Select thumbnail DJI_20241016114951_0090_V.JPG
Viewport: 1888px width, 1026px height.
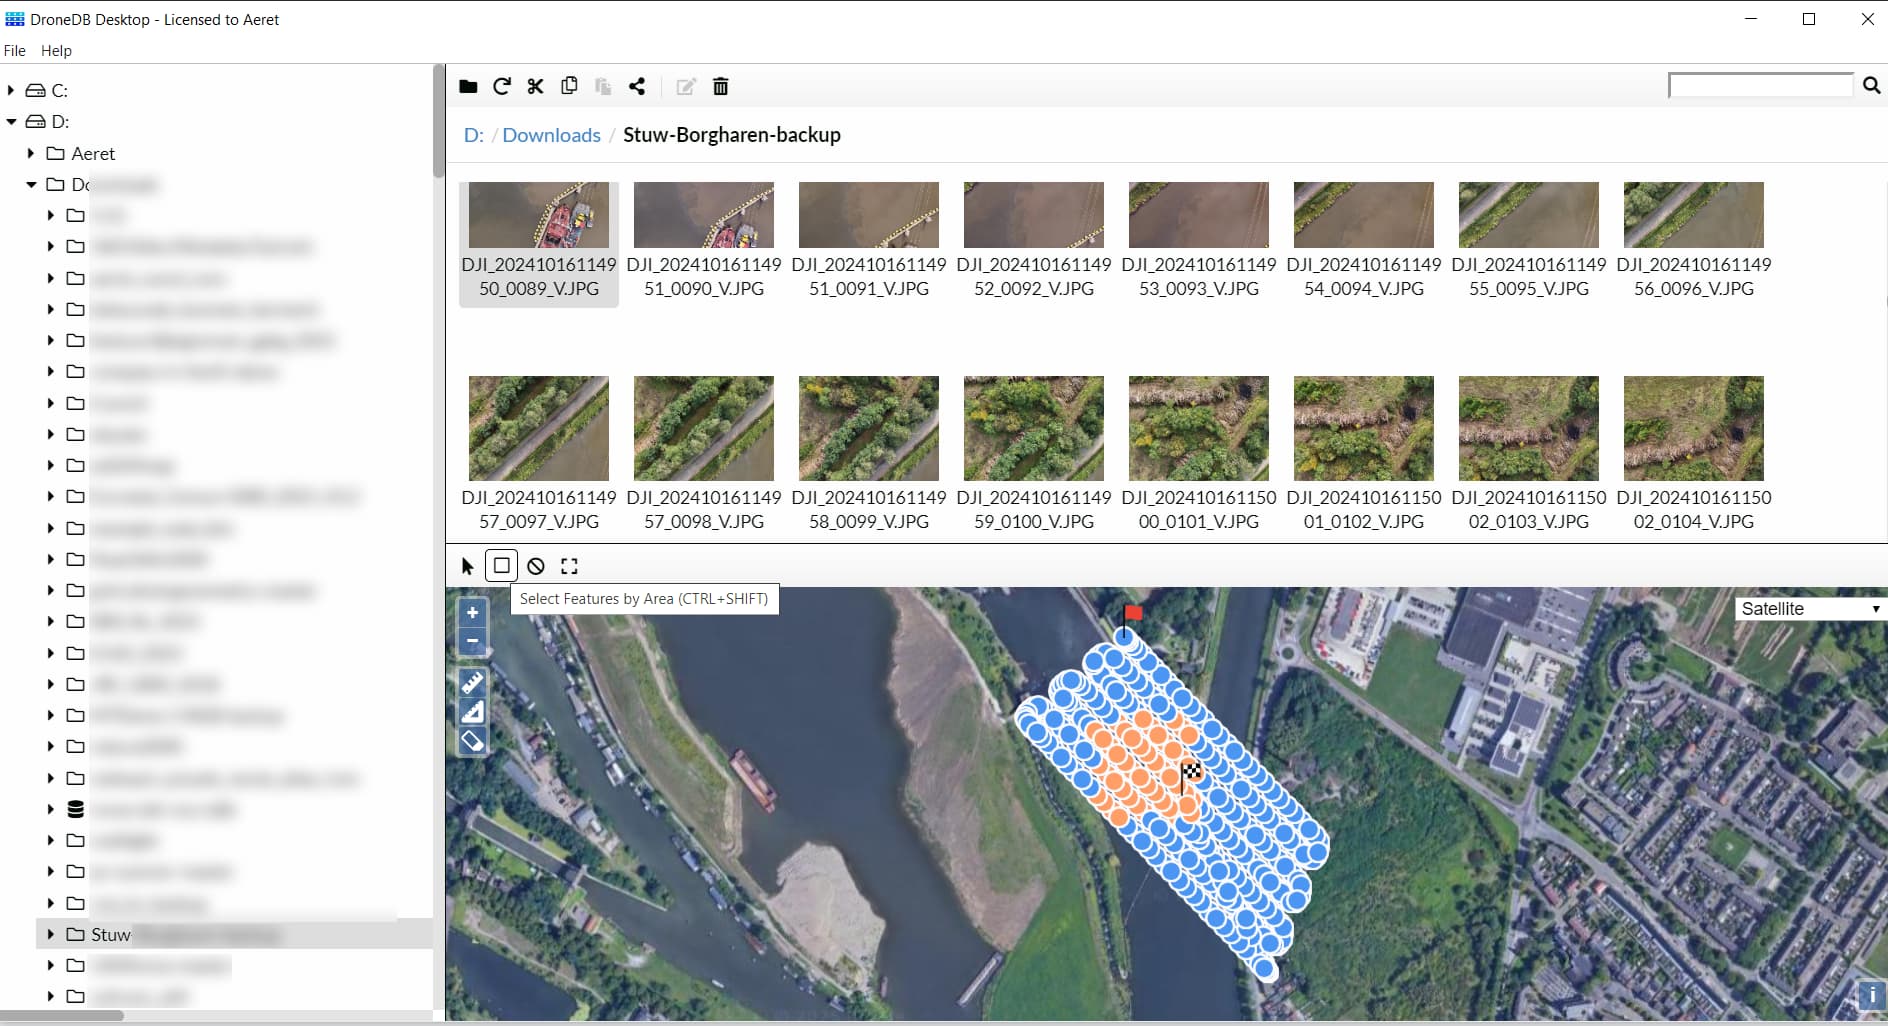click(x=703, y=214)
